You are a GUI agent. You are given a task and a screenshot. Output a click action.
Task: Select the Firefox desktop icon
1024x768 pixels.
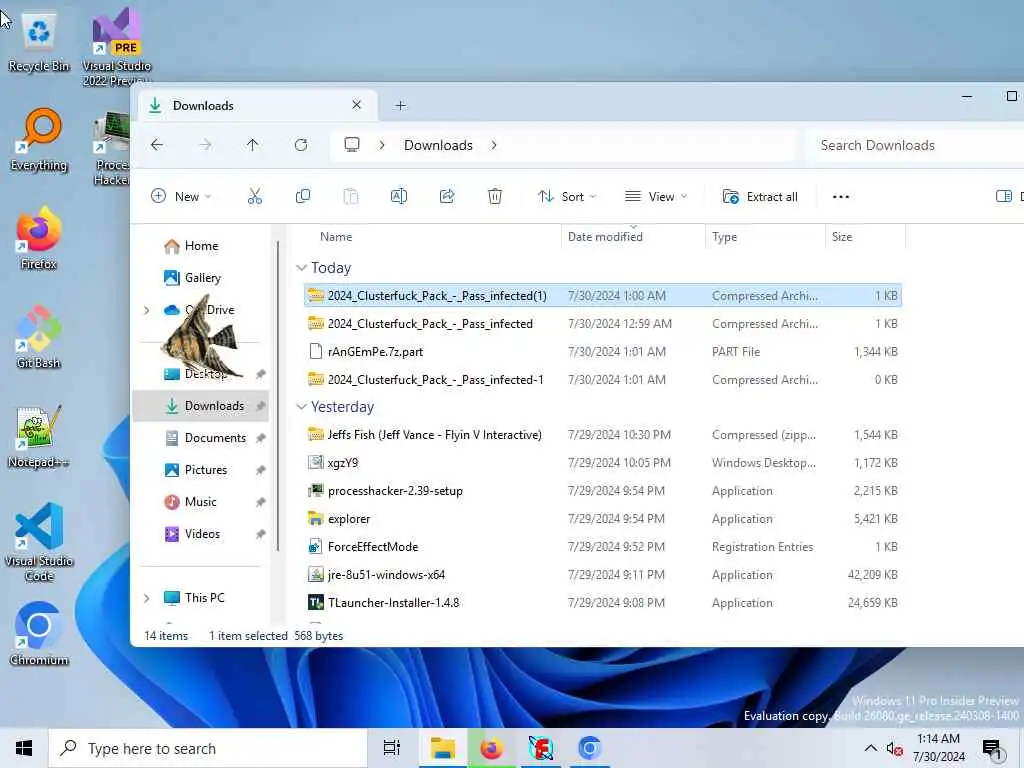(x=39, y=238)
